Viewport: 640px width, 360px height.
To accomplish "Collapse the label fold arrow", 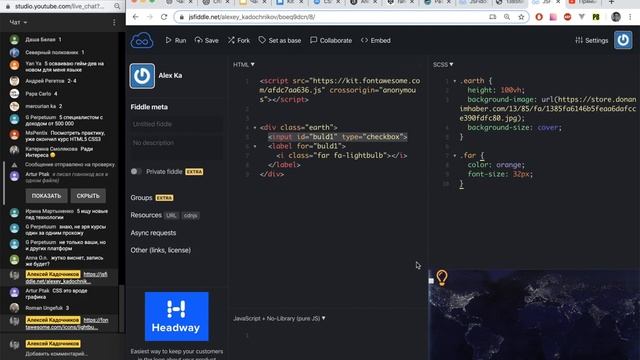I will [255, 146].
